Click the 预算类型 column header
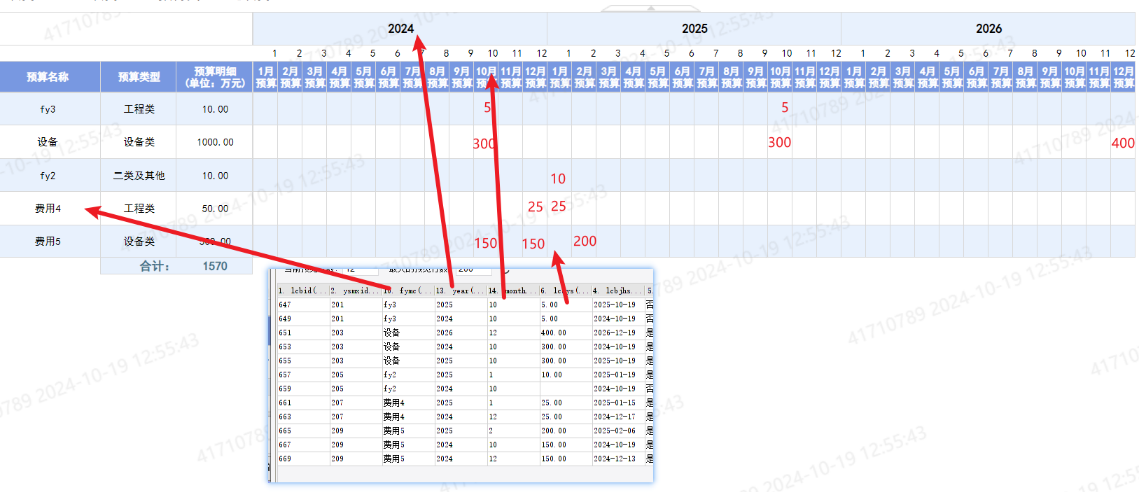 (x=138, y=76)
